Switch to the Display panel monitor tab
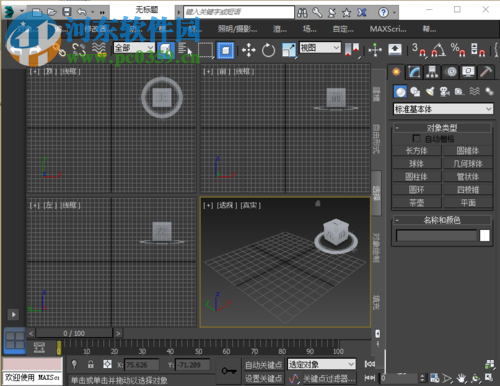The image size is (500, 386). (468, 72)
